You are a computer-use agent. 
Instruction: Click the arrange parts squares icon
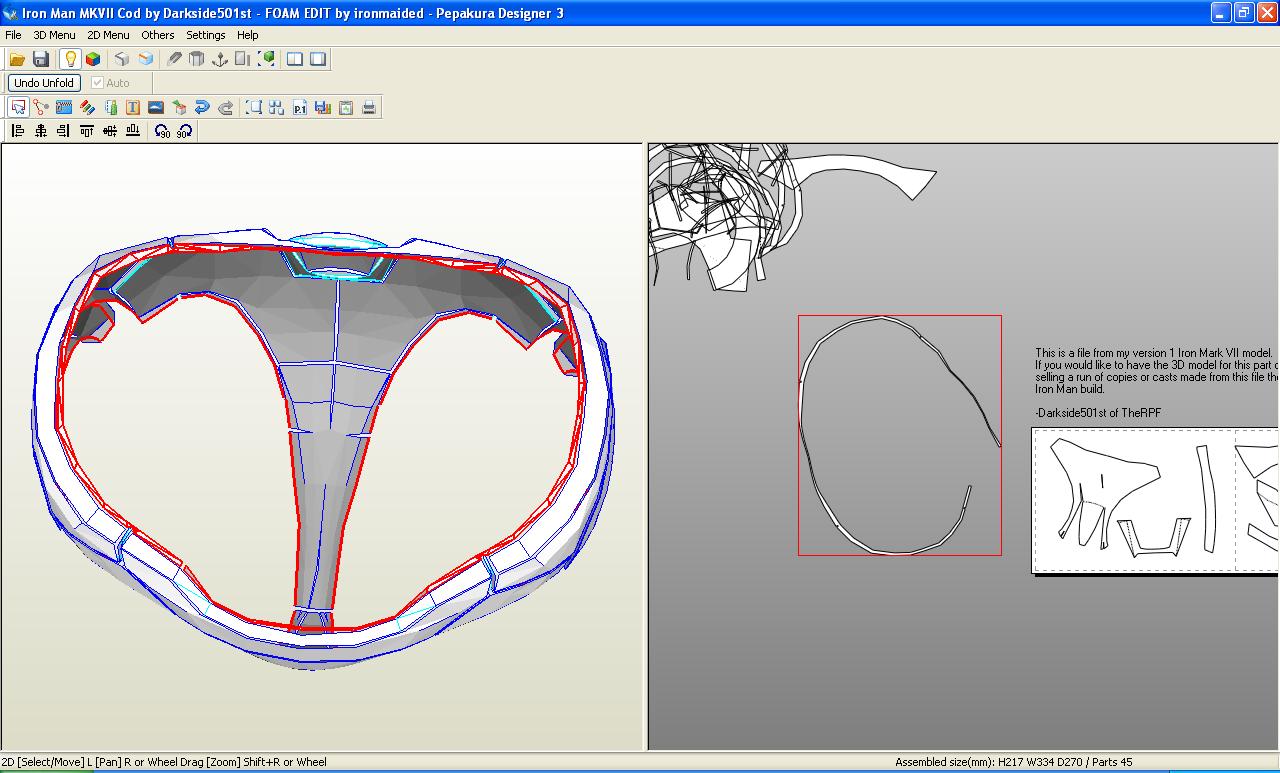click(x=277, y=107)
